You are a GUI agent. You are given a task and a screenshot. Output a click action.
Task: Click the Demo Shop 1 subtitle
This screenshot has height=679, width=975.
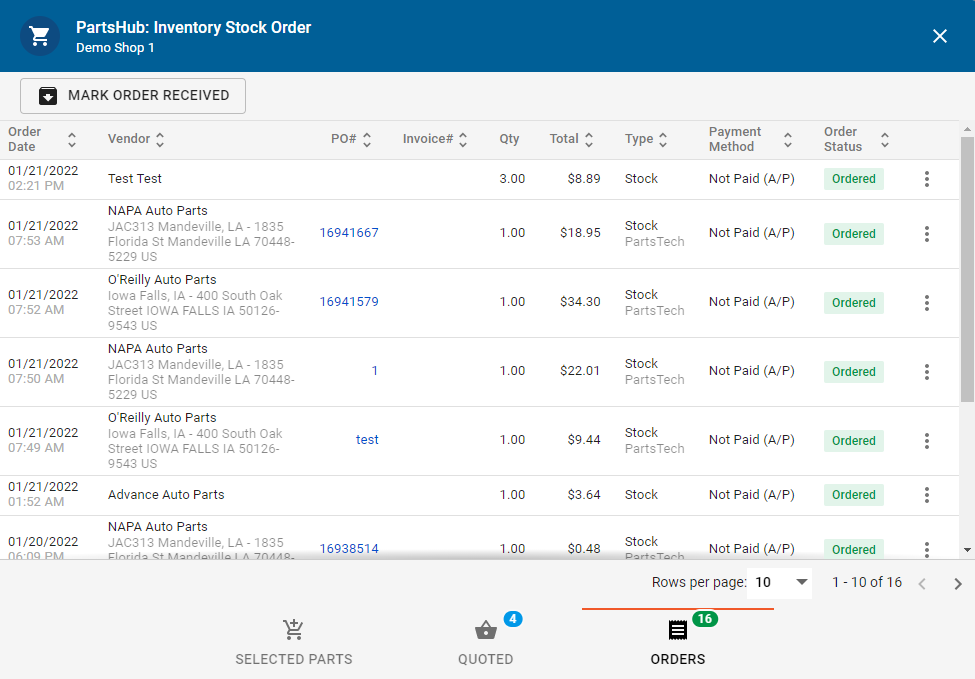click(x=115, y=48)
